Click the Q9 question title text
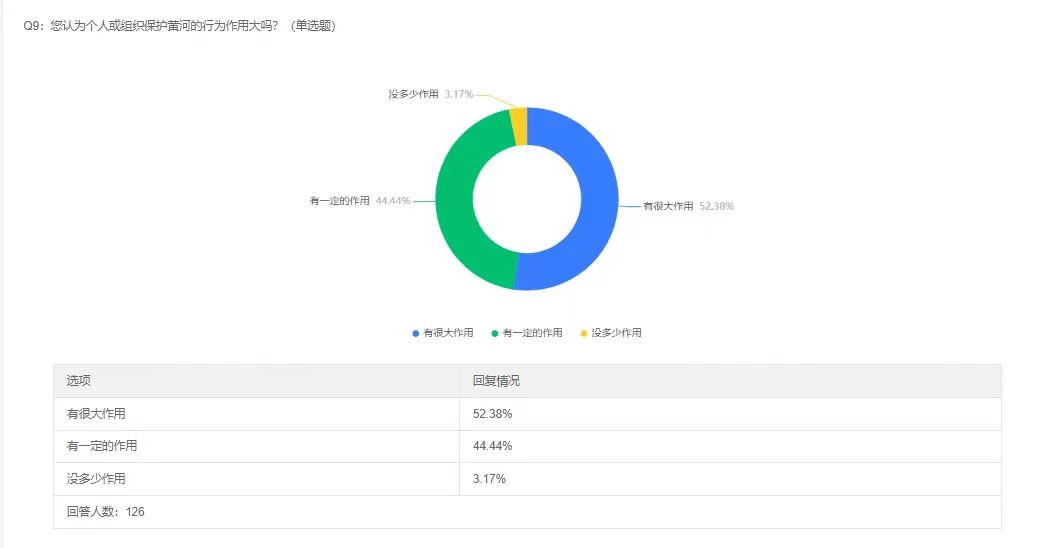 [x=180, y=26]
